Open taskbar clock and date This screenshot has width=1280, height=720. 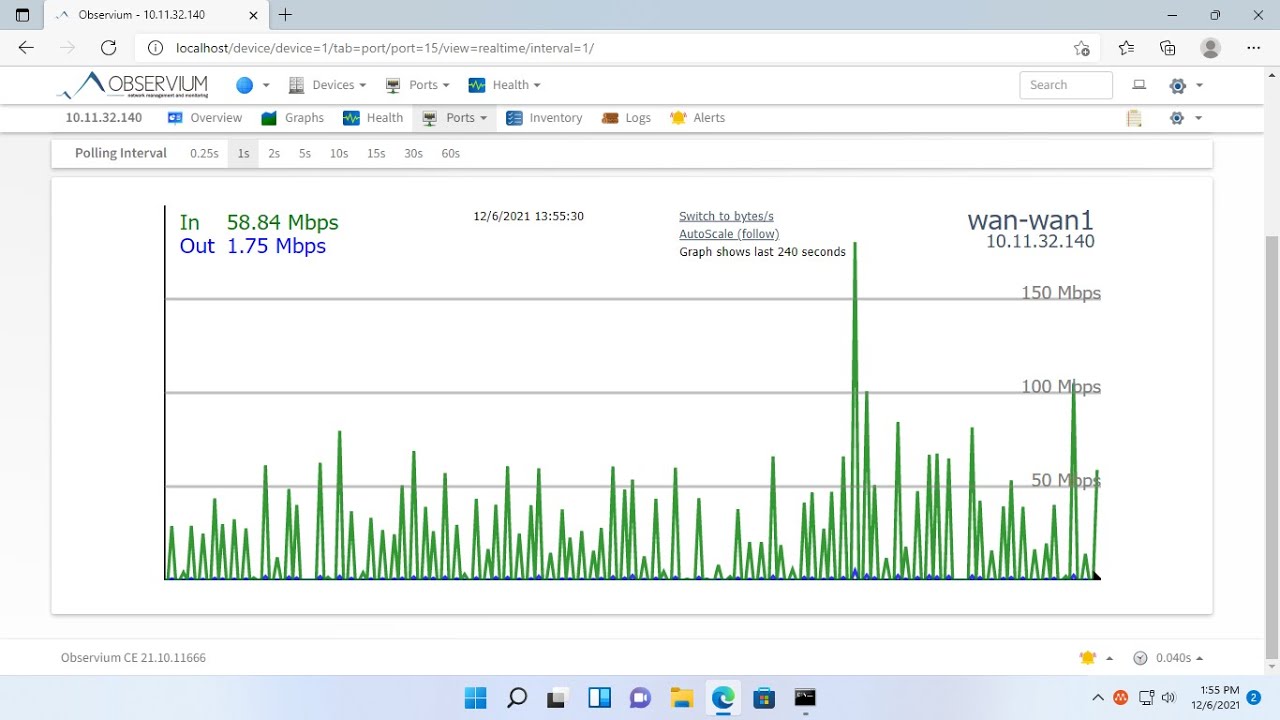(x=1216, y=697)
